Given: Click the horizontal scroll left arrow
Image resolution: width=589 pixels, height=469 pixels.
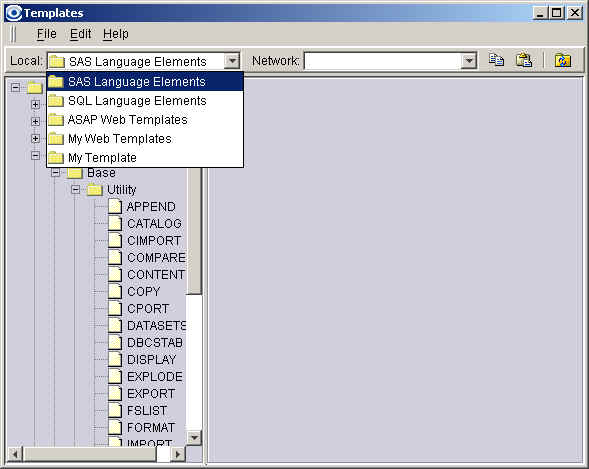Looking at the screenshot, I should click(15, 454).
